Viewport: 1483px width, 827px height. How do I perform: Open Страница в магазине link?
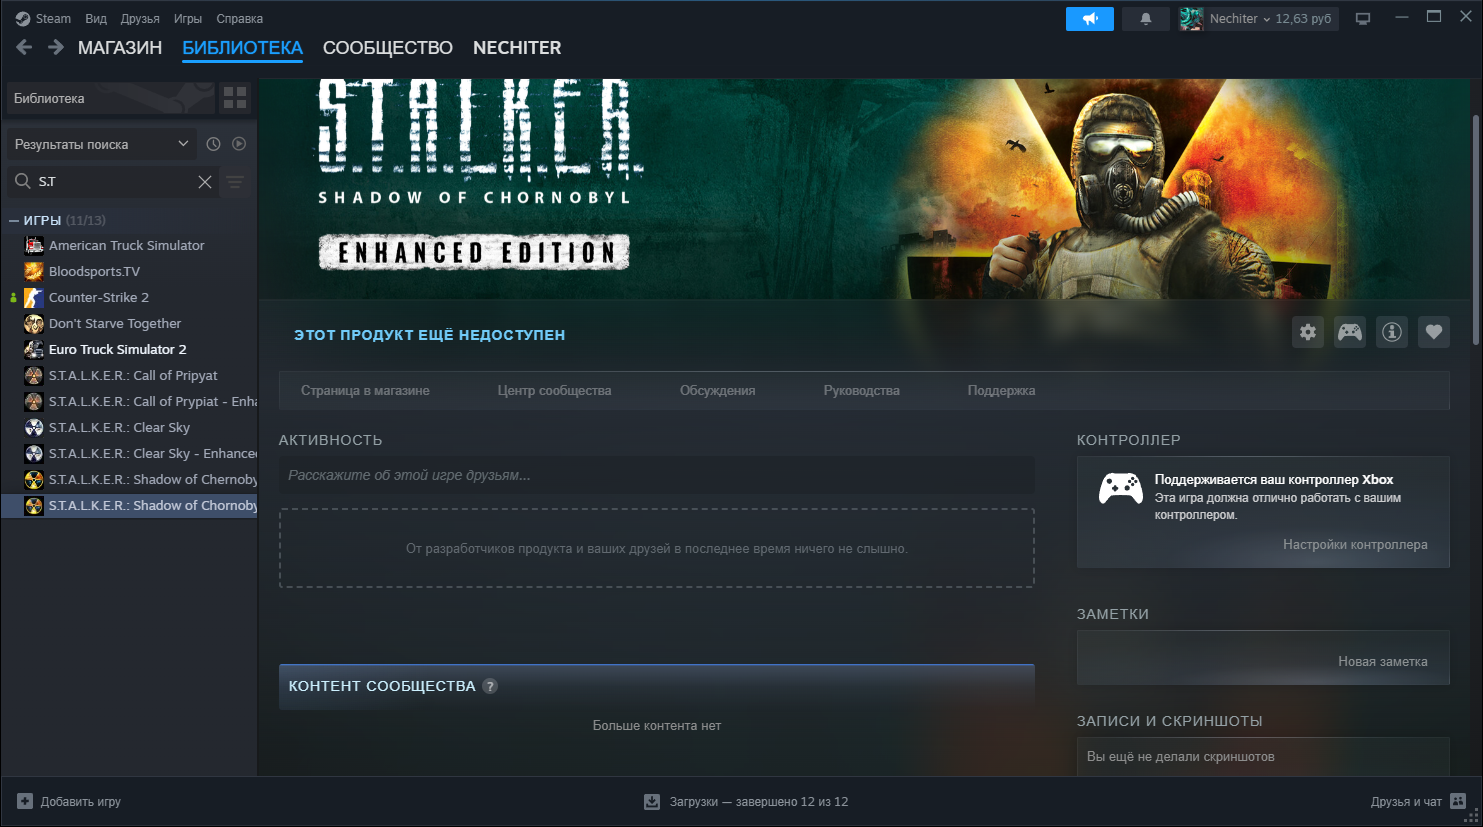[x=365, y=391]
